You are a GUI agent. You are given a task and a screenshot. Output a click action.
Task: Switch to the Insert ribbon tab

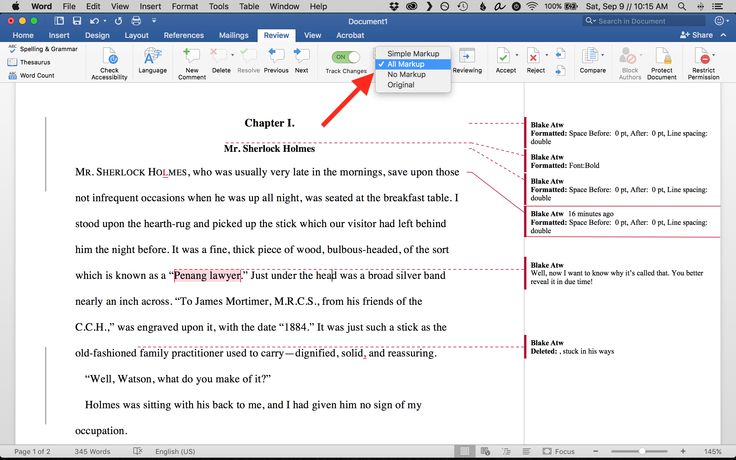[x=59, y=35]
